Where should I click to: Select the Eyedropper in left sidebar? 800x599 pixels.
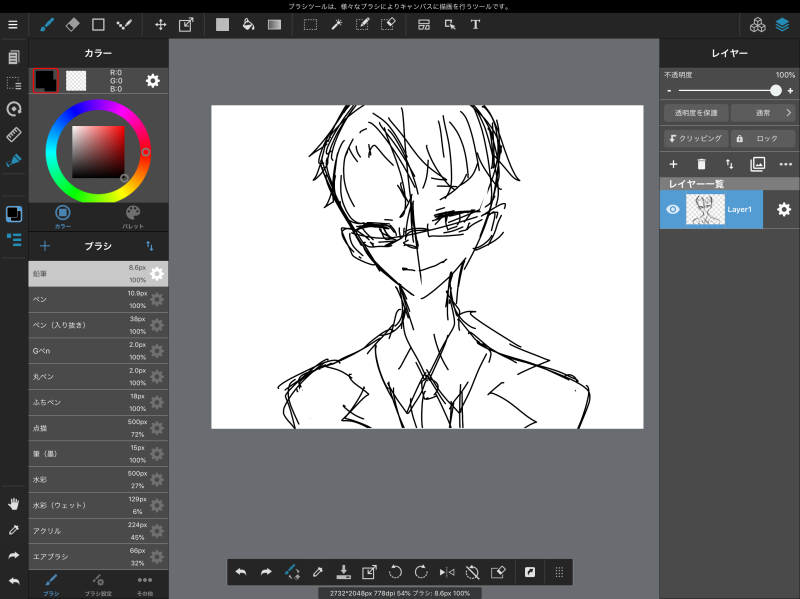click(14, 530)
